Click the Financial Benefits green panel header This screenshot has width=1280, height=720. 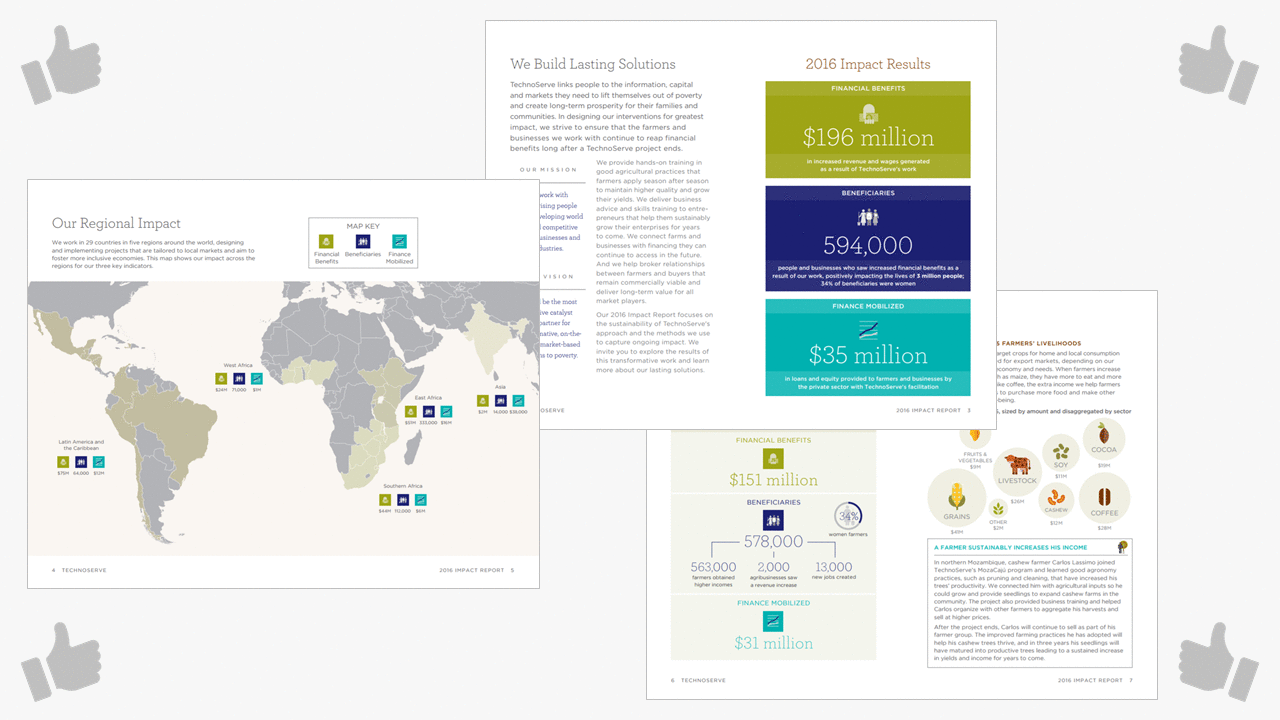(x=867, y=88)
